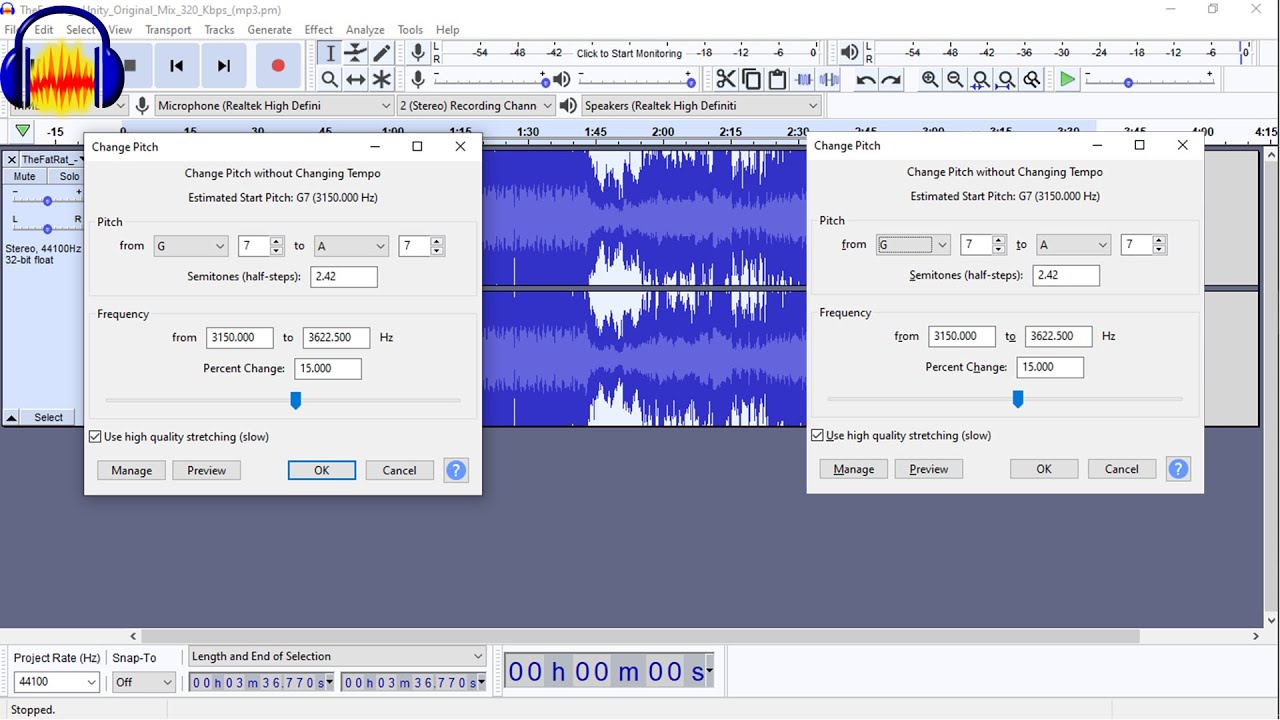Click the Cut scissors icon
1280x720 pixels.
726,79
